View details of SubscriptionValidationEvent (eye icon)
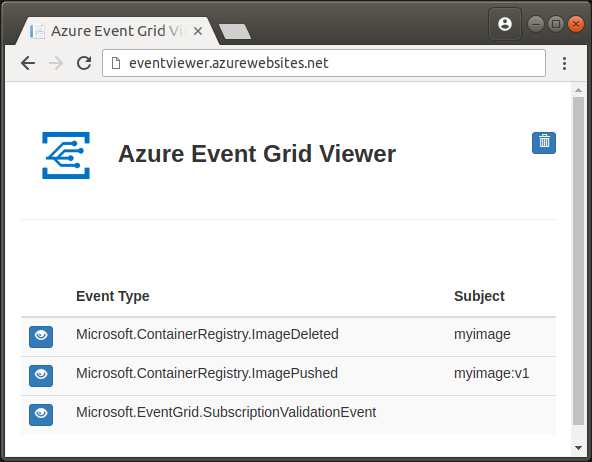The height and width of the screenshot is (462, 592). tap(41, 415)
